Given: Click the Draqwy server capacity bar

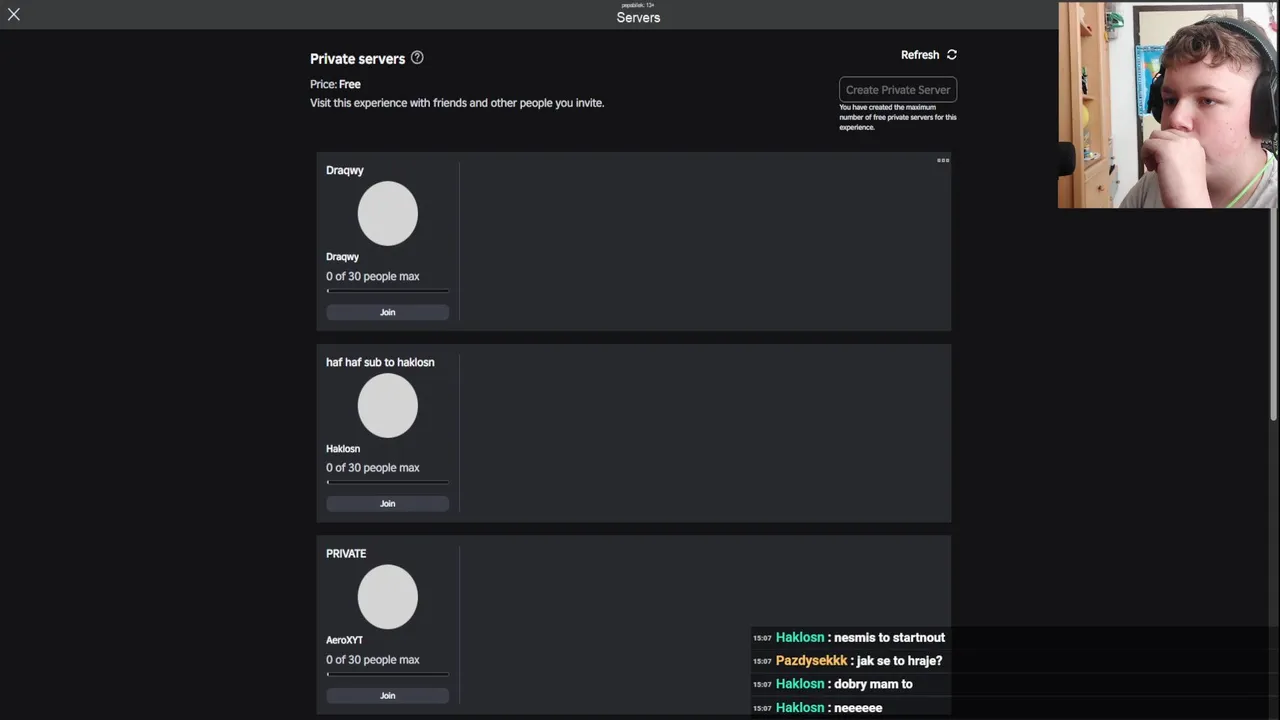Looking at the screenshot, I should [x=388, y=291].
